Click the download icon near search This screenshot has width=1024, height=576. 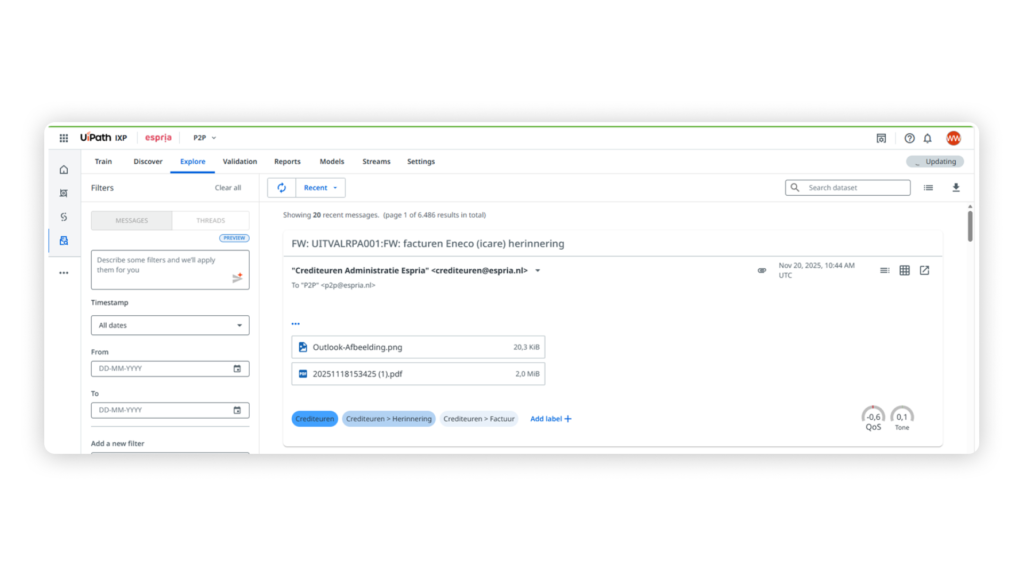click(955, 187)
